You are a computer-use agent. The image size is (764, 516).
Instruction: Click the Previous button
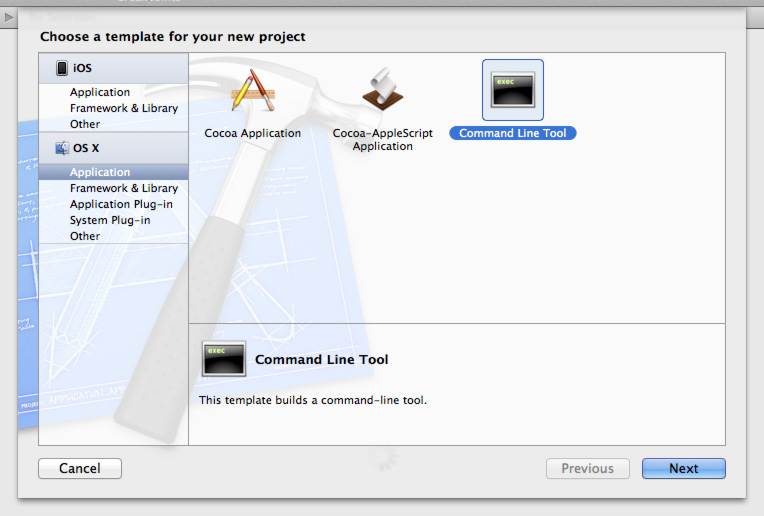point(587,468)
